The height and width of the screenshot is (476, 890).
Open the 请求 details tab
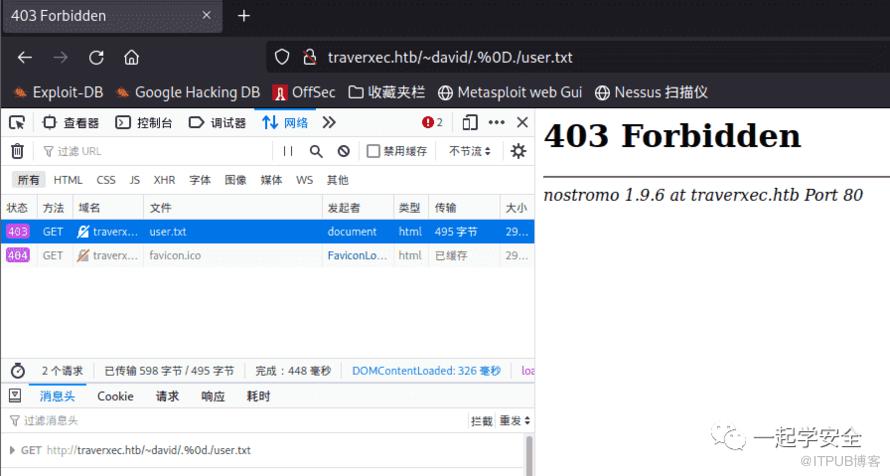pos(167,397)
